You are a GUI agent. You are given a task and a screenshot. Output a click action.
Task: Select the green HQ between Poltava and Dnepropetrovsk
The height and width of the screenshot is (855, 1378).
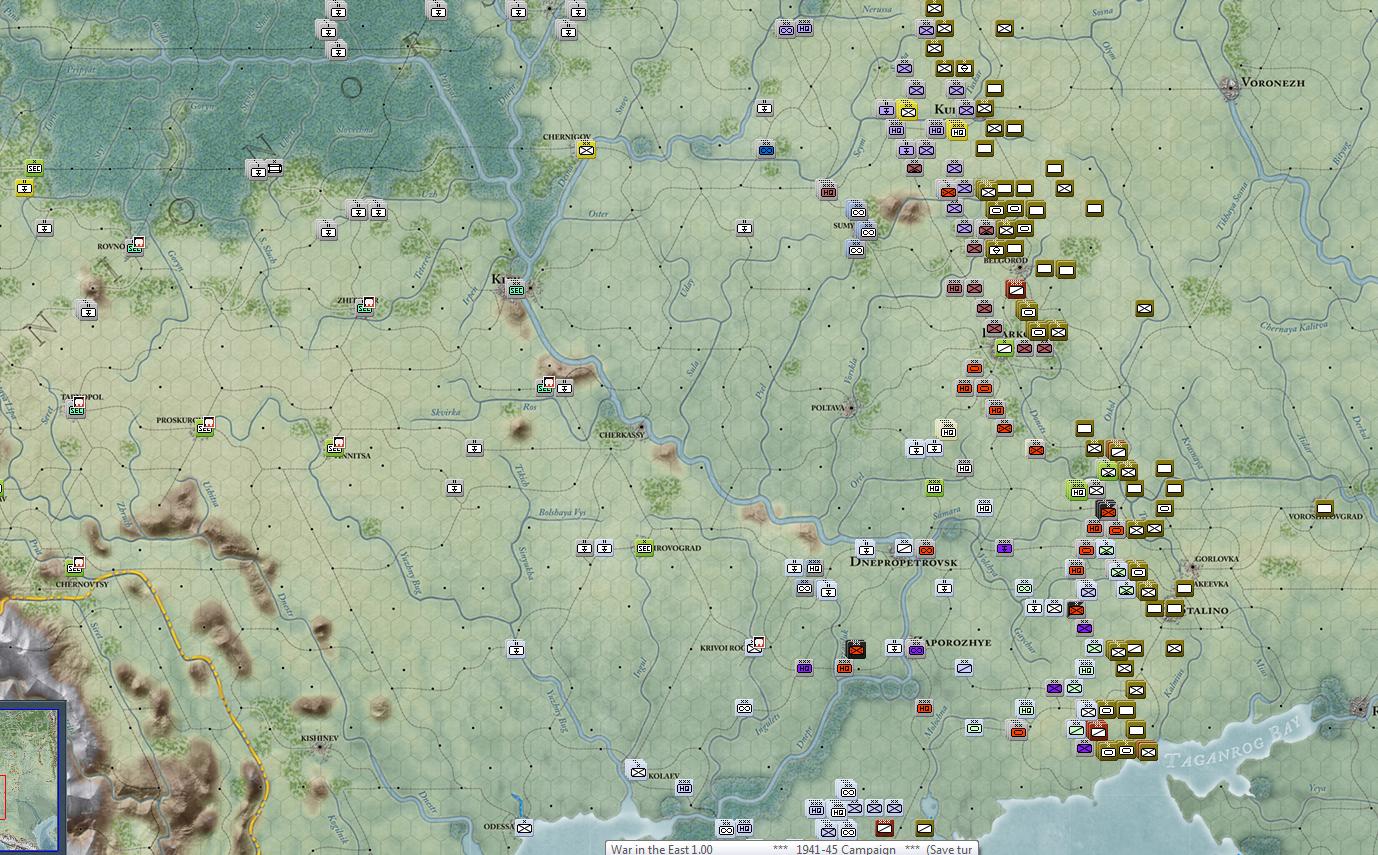click(x=934, y=488)
